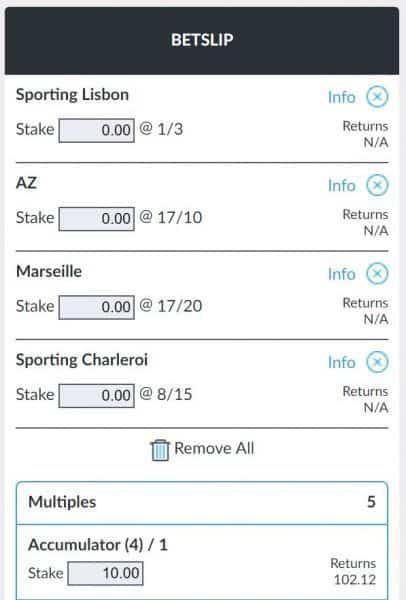406x600 pixels.
Task: Focus the Accumulator stake field showing 10.00
Action: pyautogui.click(x=105, y=573)
